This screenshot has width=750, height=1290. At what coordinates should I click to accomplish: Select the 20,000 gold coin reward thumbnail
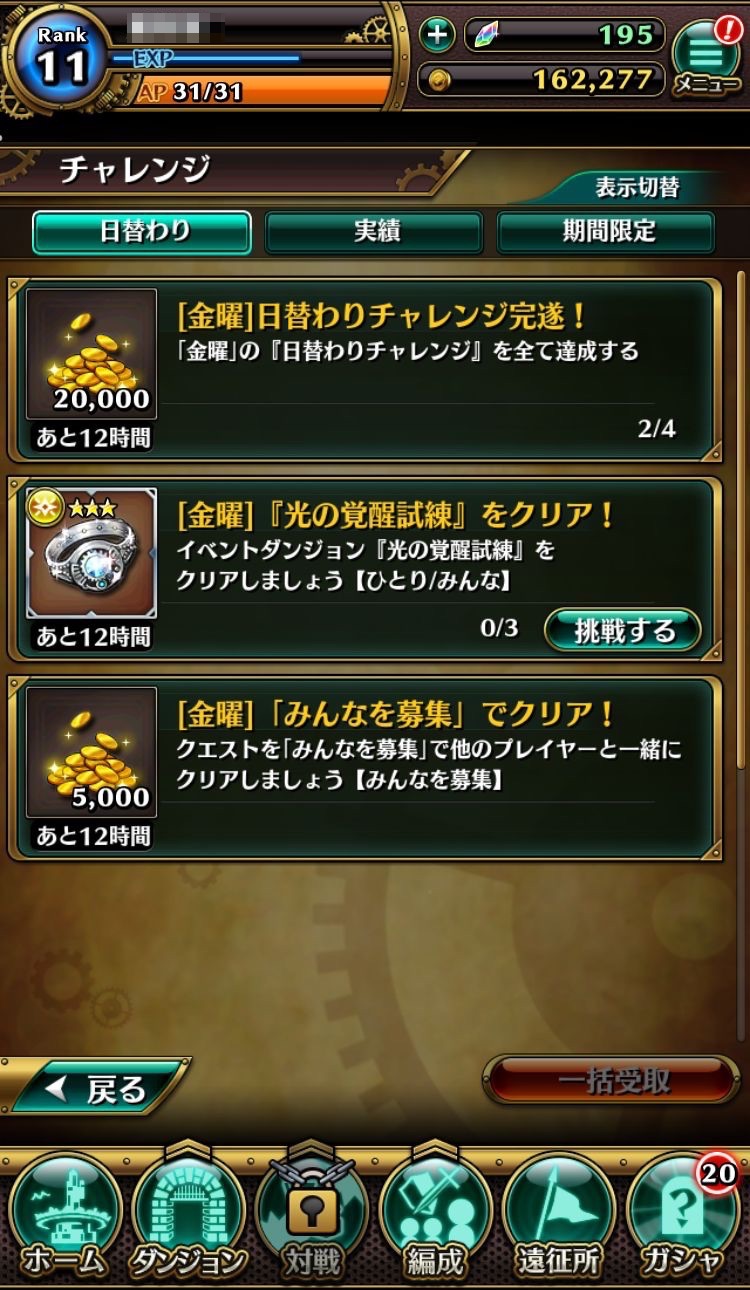click(x=91, y=354)
